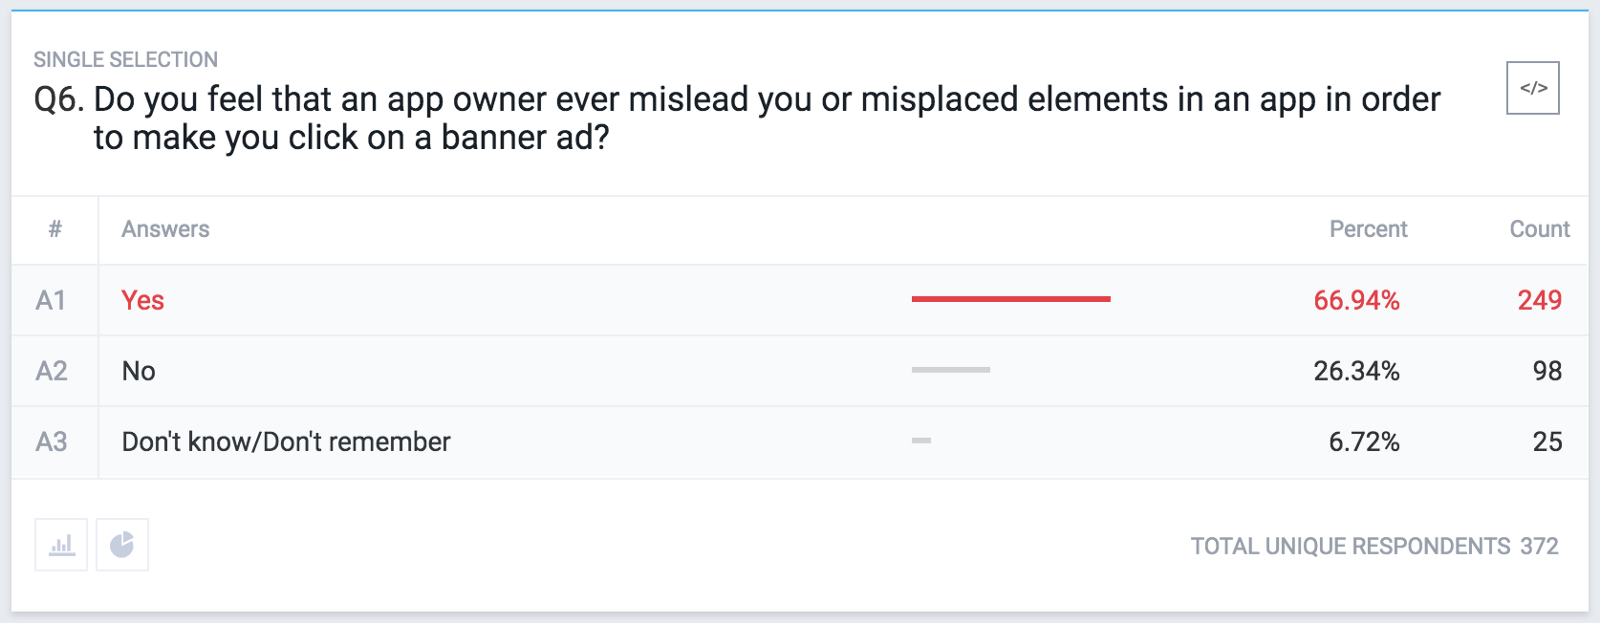Click 'Don't know/Don't remember' answer
This screenshot has height=623, width=1600.
[286, 442]
